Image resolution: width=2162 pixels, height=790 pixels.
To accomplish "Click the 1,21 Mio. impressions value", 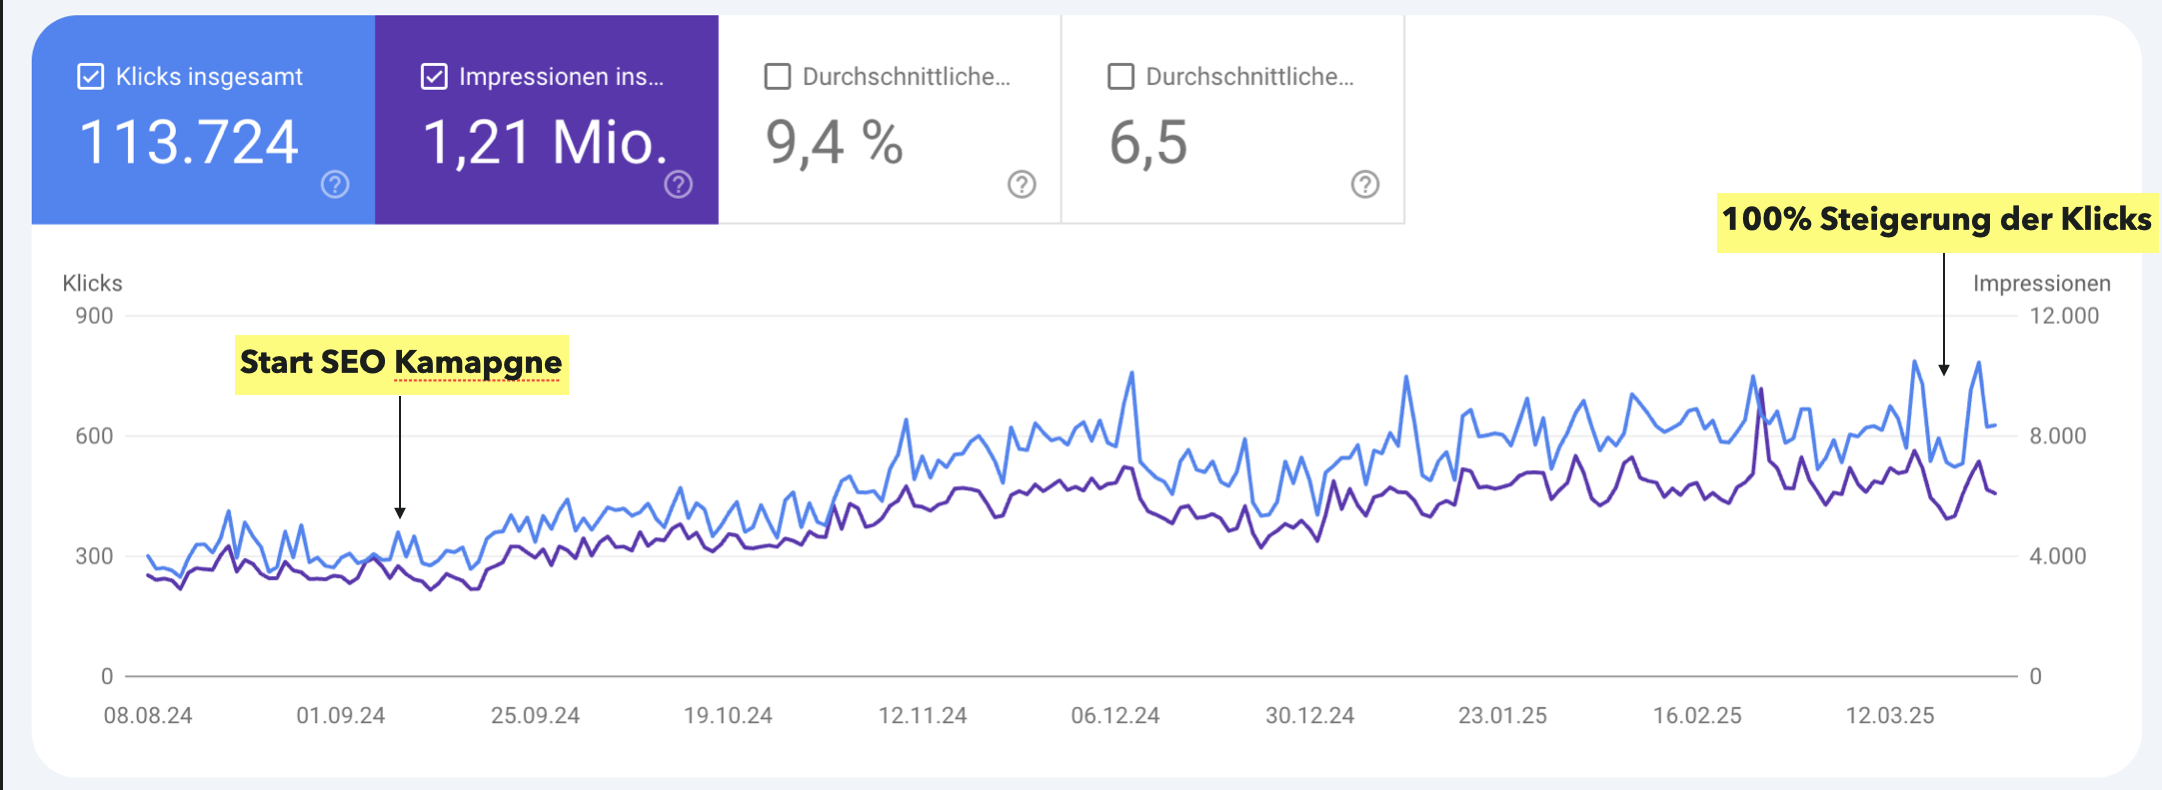I will coord(545,142).
